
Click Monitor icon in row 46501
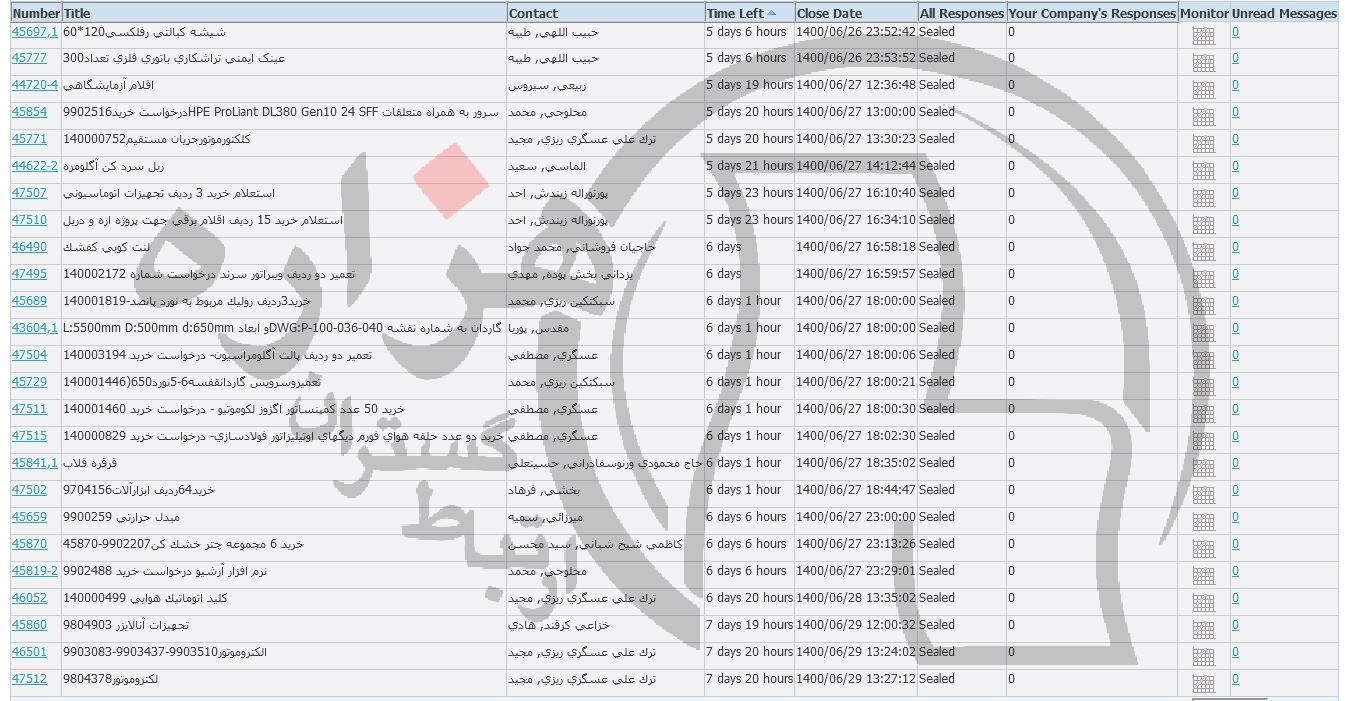pyautogui.click(x=1203, y=656)
